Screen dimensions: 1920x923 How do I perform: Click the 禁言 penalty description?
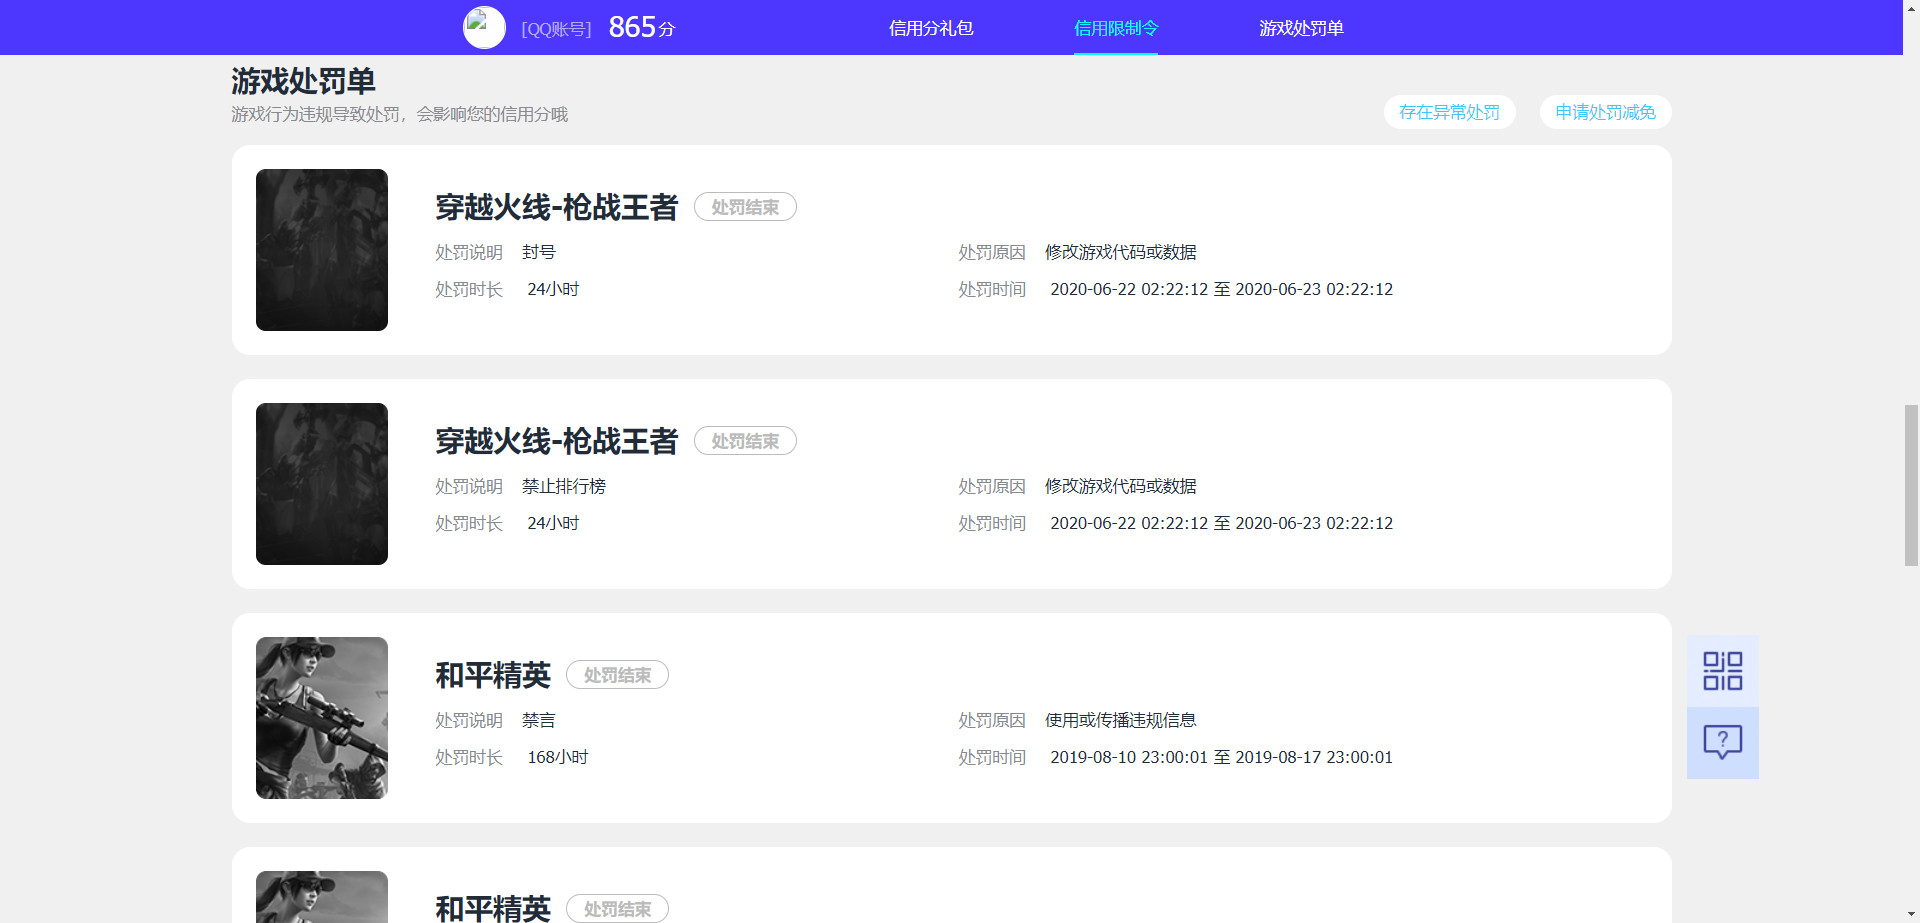[538, 720]
